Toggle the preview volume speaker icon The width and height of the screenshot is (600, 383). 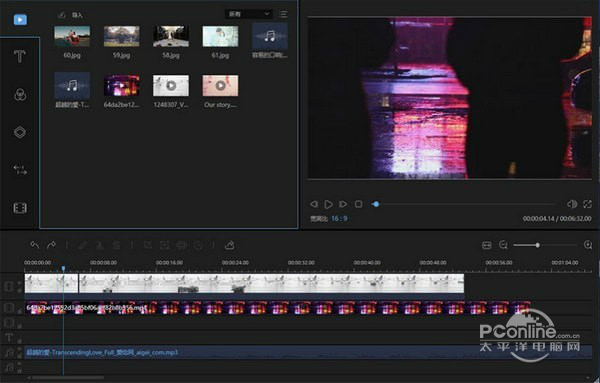coord(572,204)
